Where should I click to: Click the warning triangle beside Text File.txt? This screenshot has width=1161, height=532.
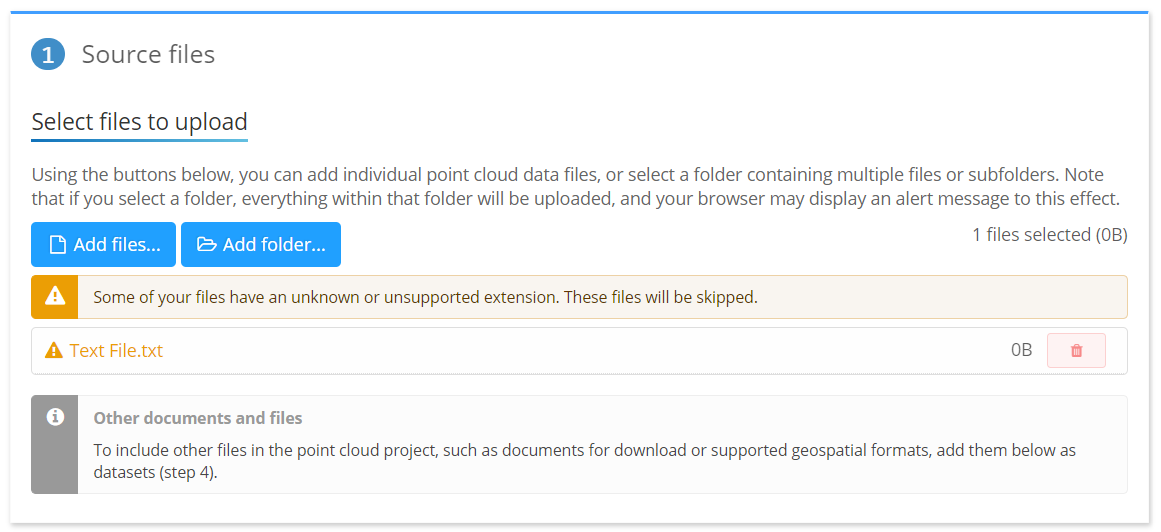tap(54, 351)
